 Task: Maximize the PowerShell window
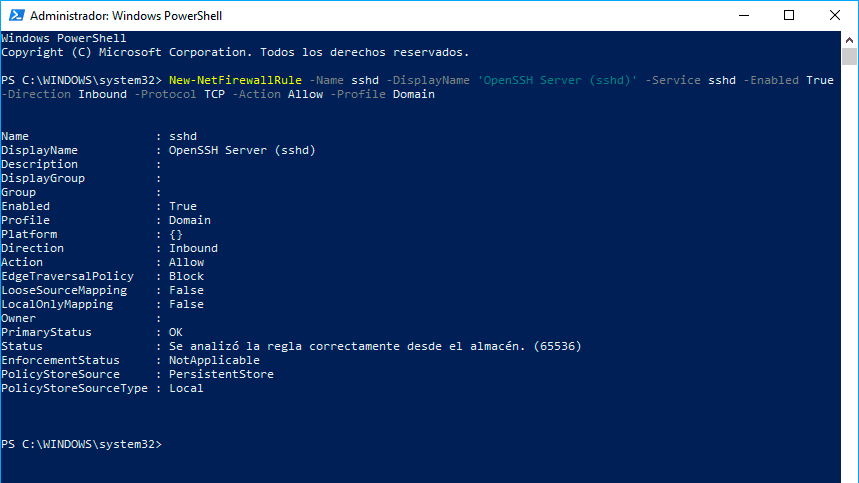tap(789, 15)
